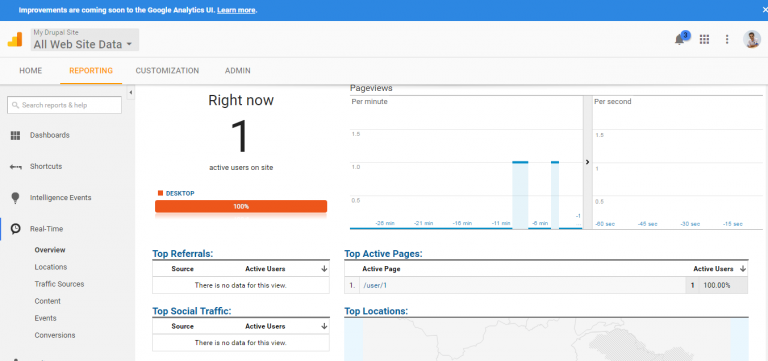Select Conversions under Real-Time

pos(55,336)
